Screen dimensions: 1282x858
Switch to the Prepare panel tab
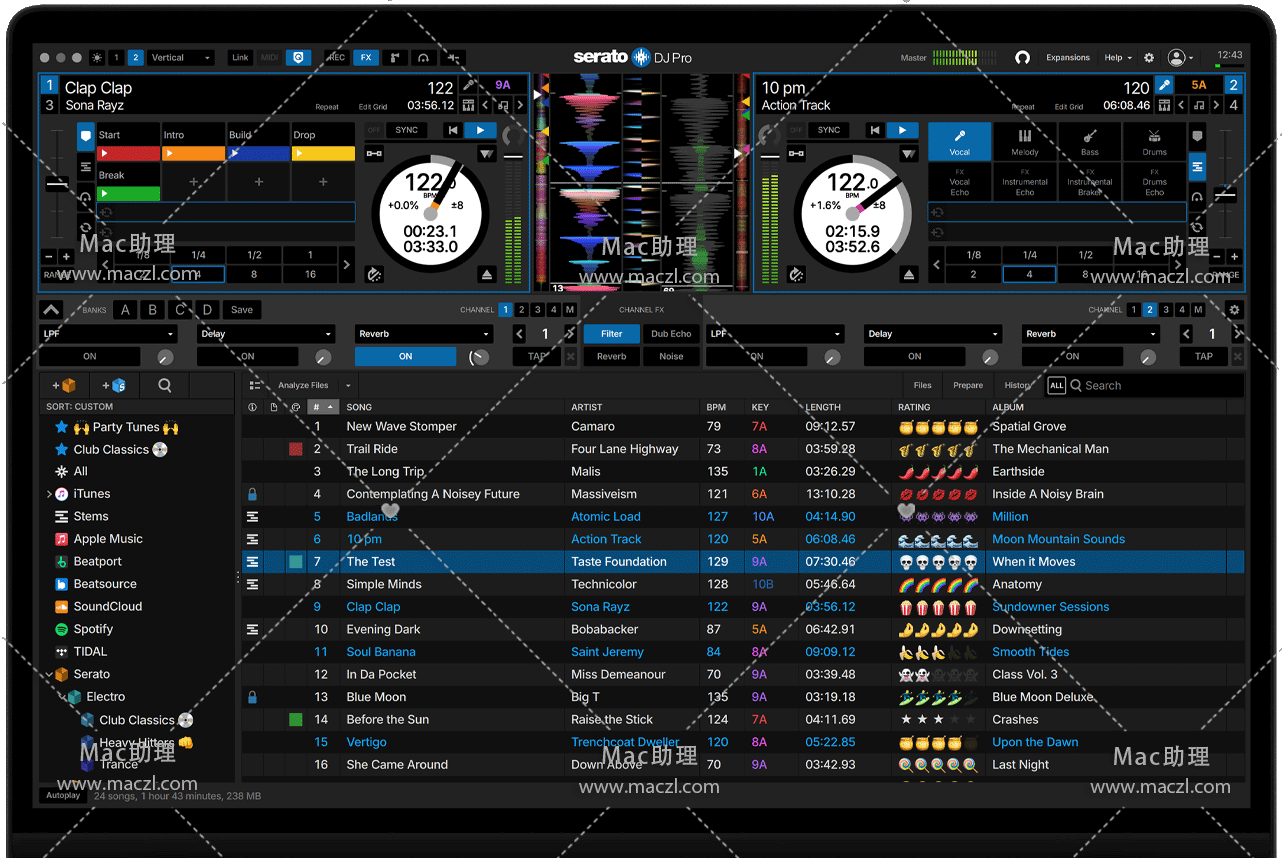(967, 385)
